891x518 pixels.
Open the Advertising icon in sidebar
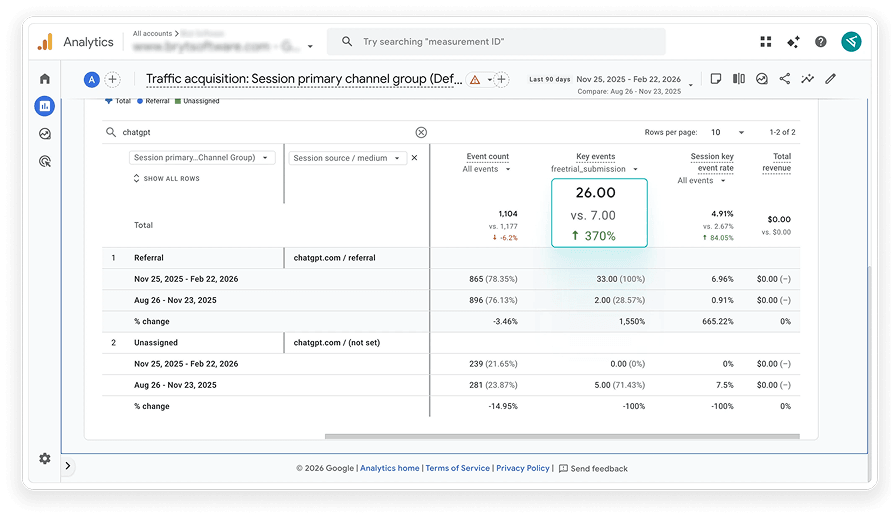click(45, 161)
